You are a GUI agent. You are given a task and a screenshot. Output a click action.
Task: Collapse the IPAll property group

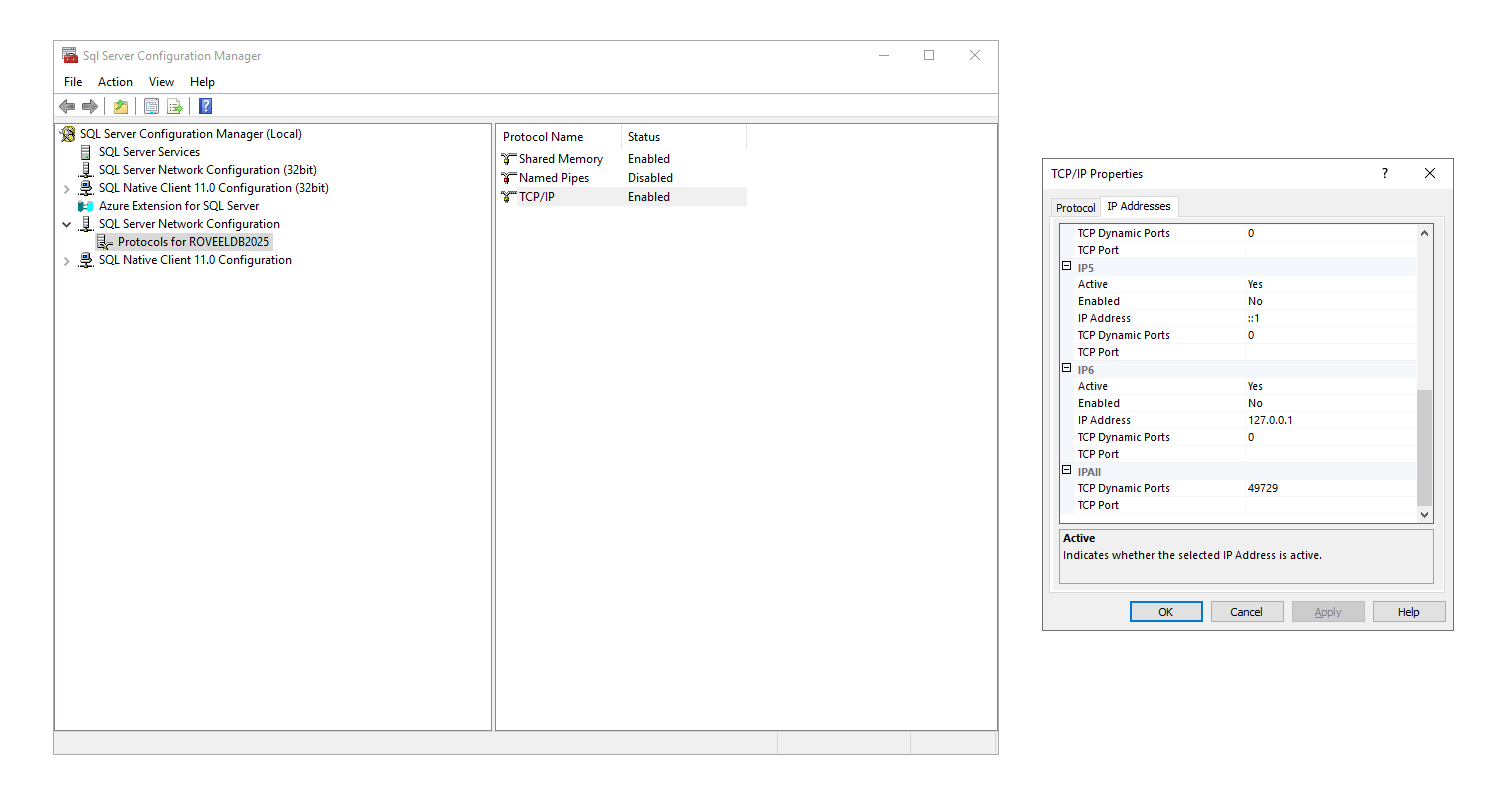tap(1067, 471)
